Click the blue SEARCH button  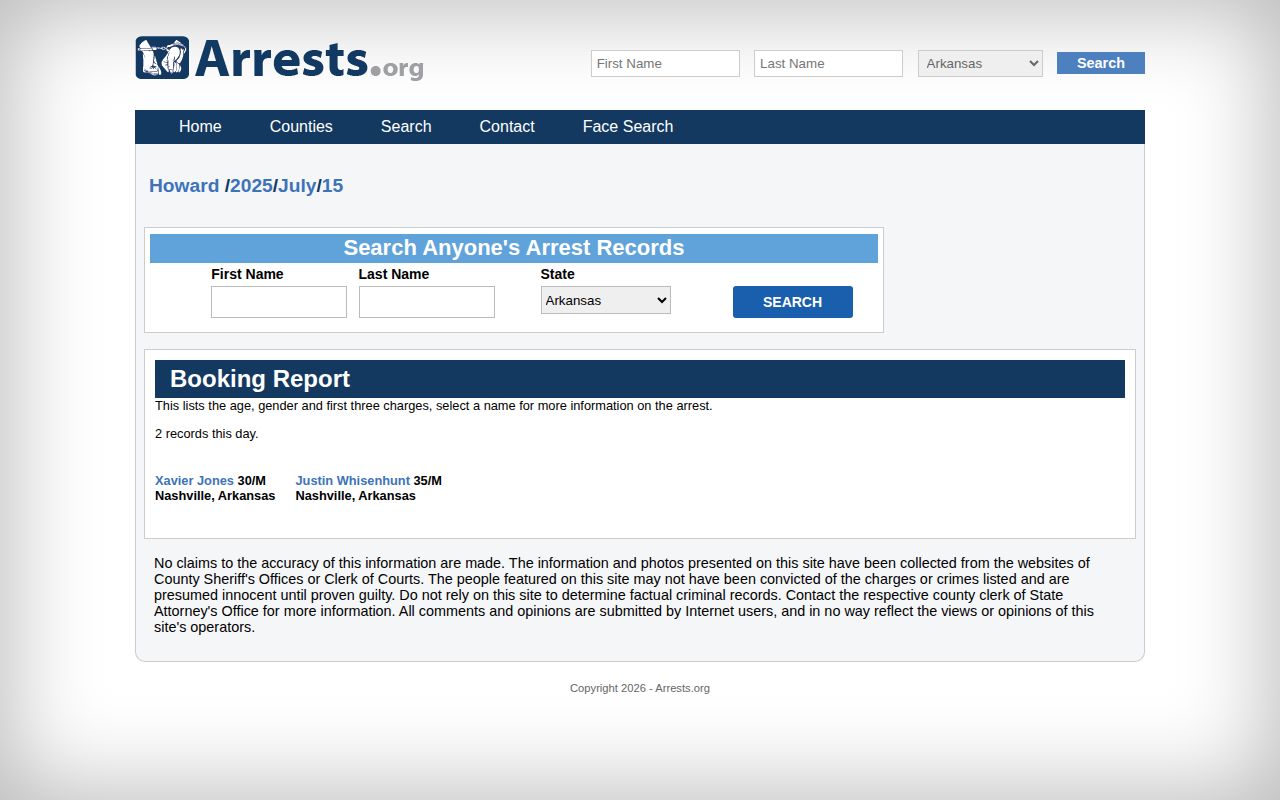[793, 302]
